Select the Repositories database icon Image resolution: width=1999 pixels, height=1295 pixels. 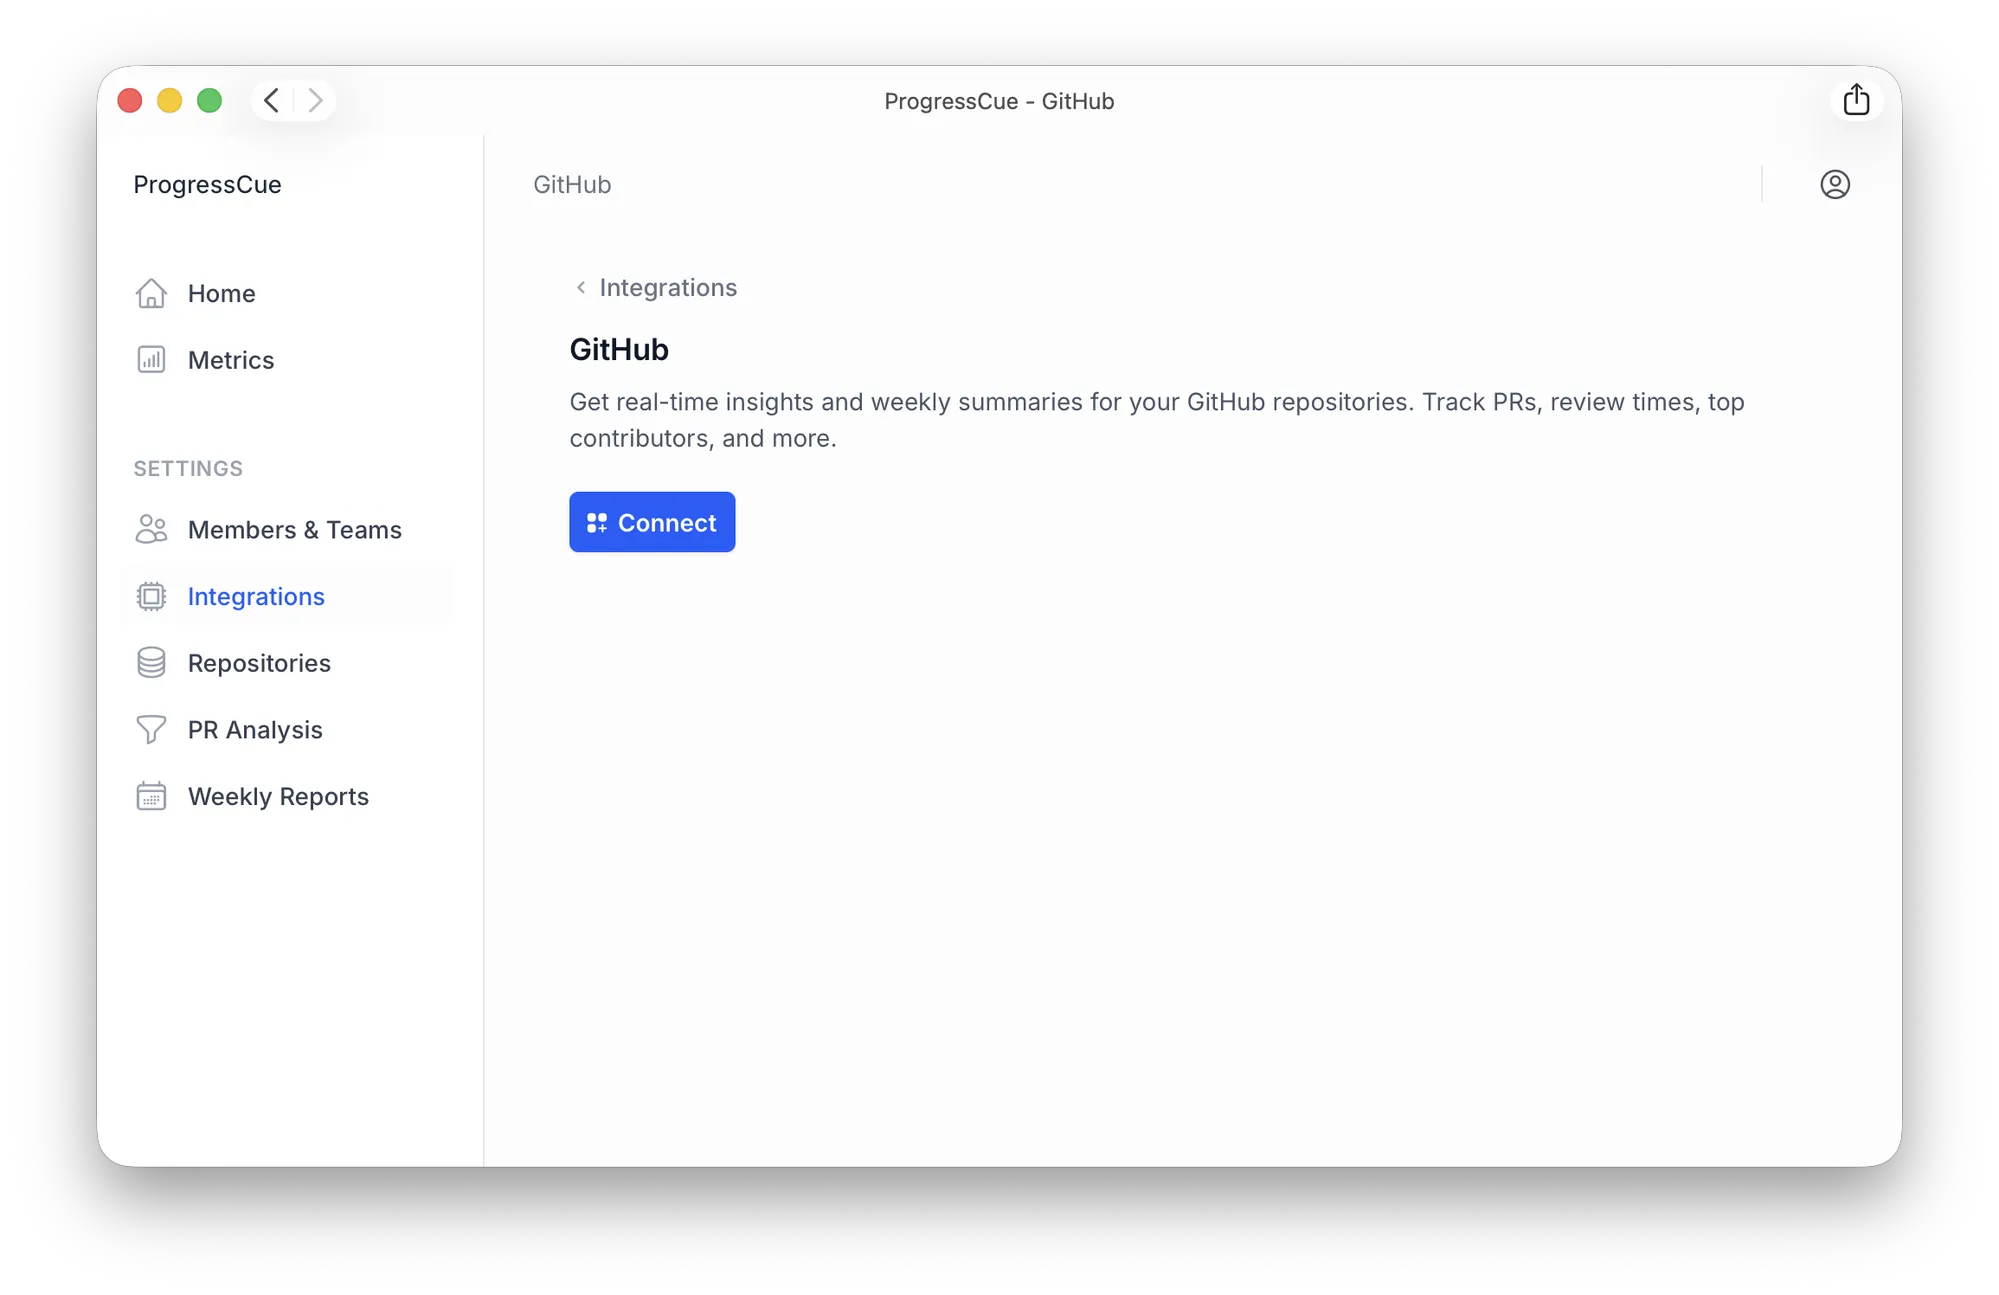(x=151, y=662)
